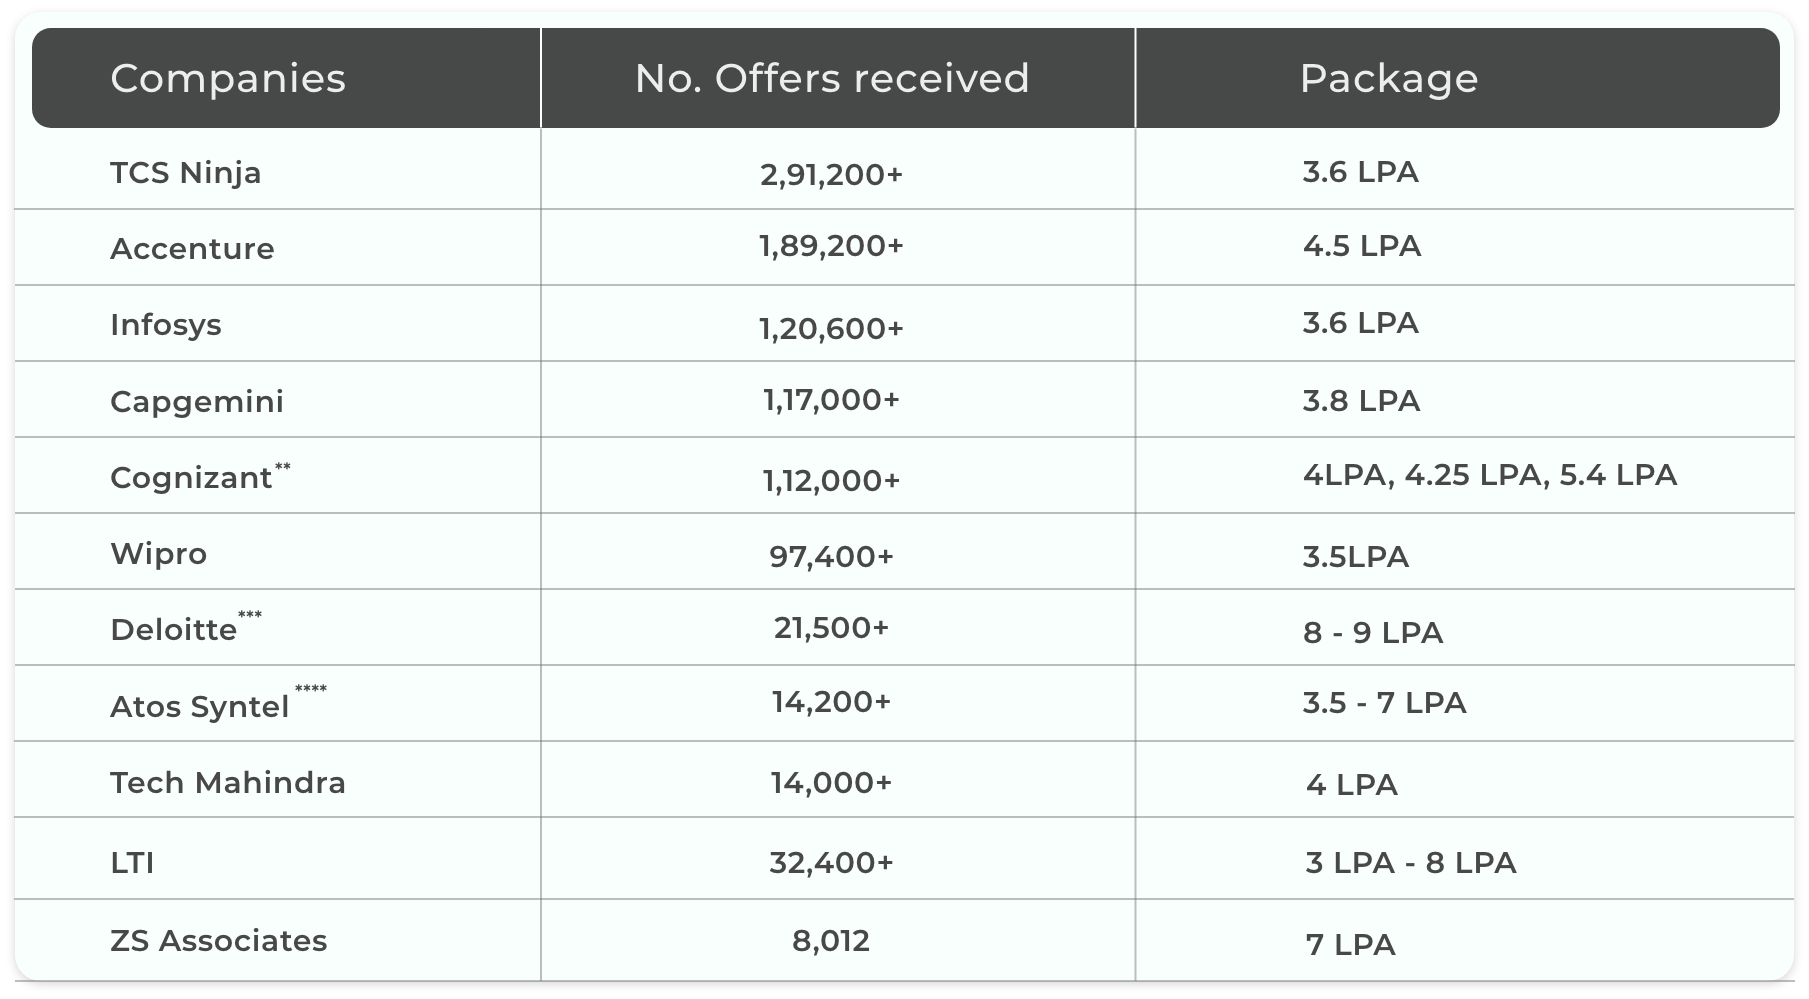The image size is (1809, 999).
Task: Click the 3 LPA - 8 LPA package
Action: pyautogui.click(x=1410, y=863)
